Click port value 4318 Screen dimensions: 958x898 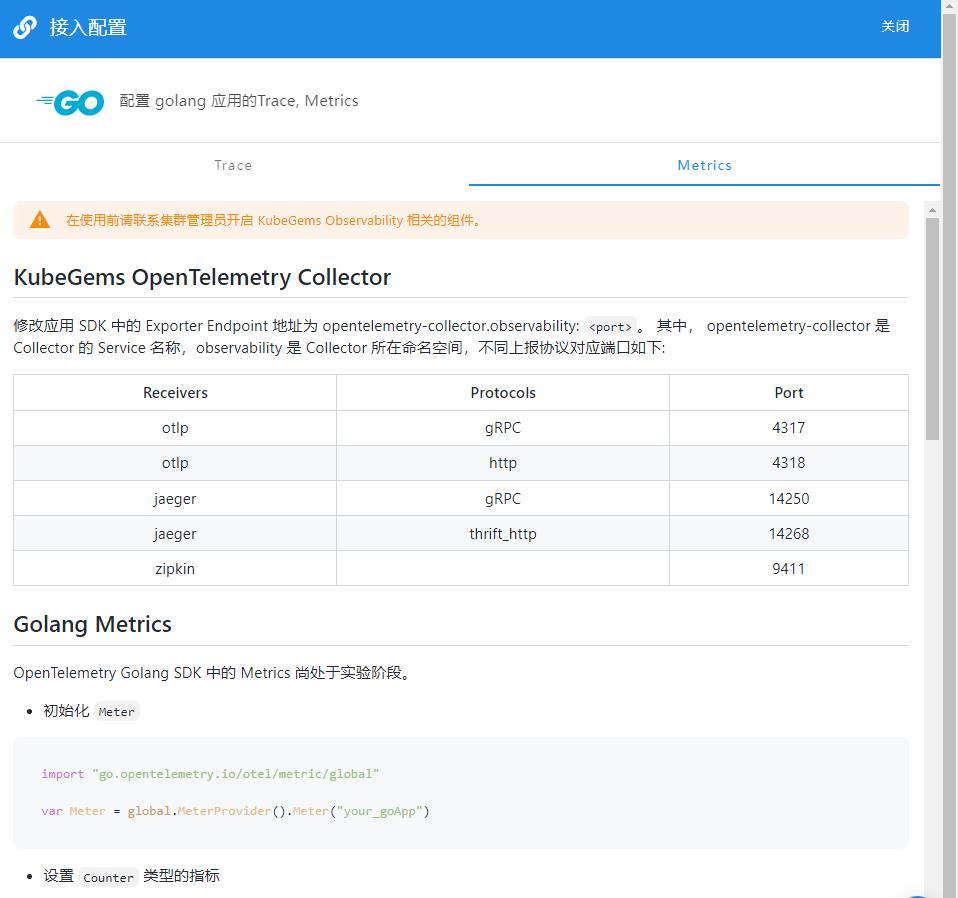tap(789, 463)
